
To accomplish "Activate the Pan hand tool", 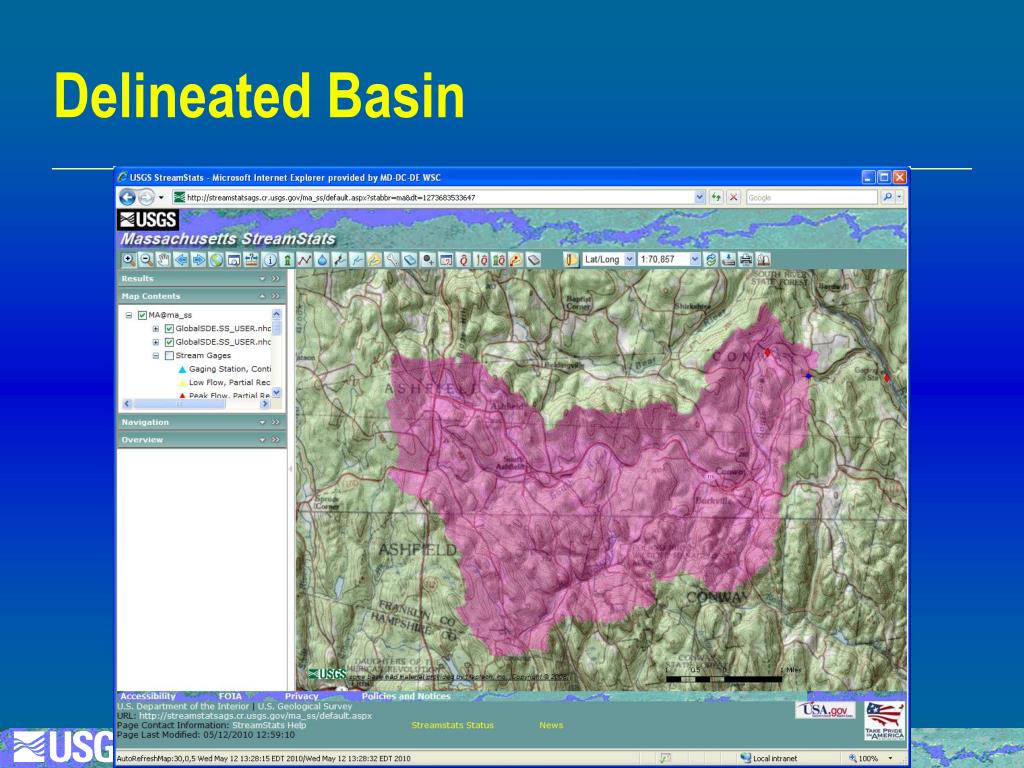I will (163, 260).
